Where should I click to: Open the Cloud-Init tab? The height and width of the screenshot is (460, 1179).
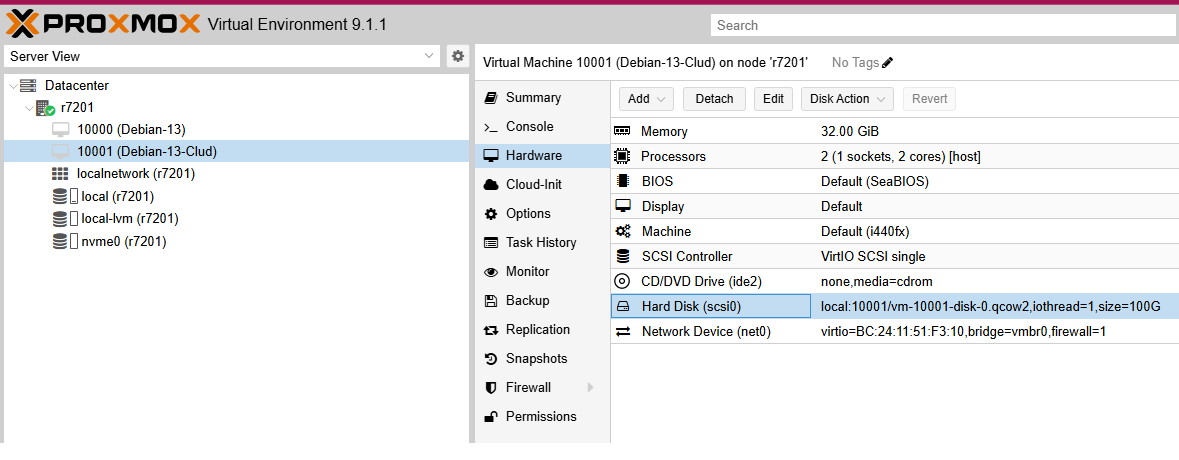pyautogui.click(x=534, y=185)
